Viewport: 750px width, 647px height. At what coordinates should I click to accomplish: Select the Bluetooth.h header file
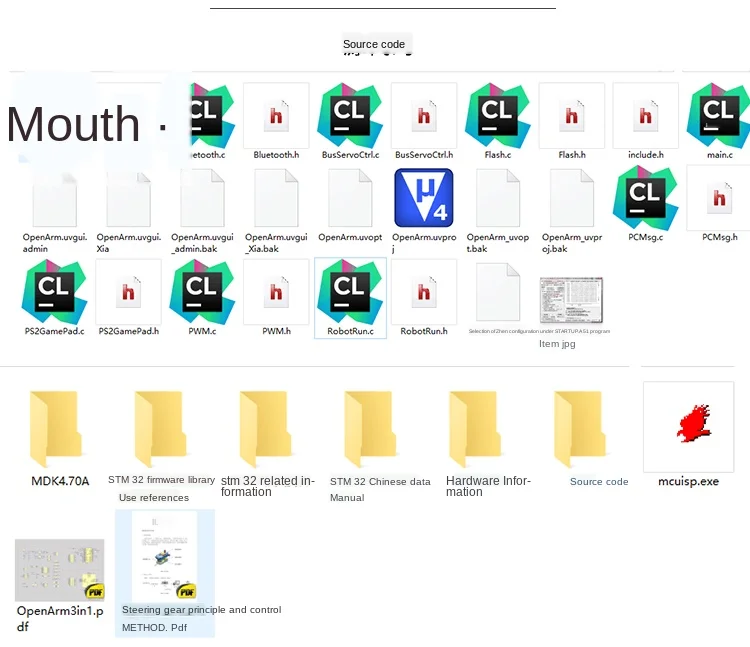(x=276, y=116)
